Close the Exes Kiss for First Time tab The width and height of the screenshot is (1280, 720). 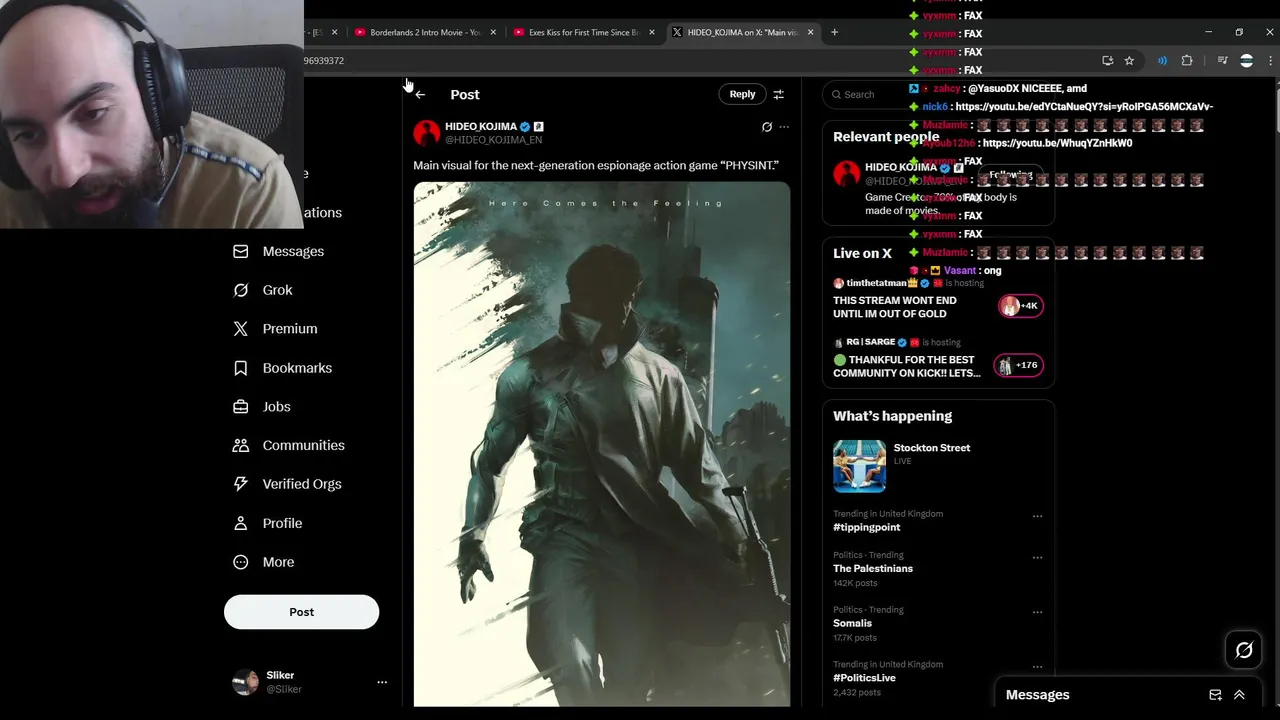(652, 32)
